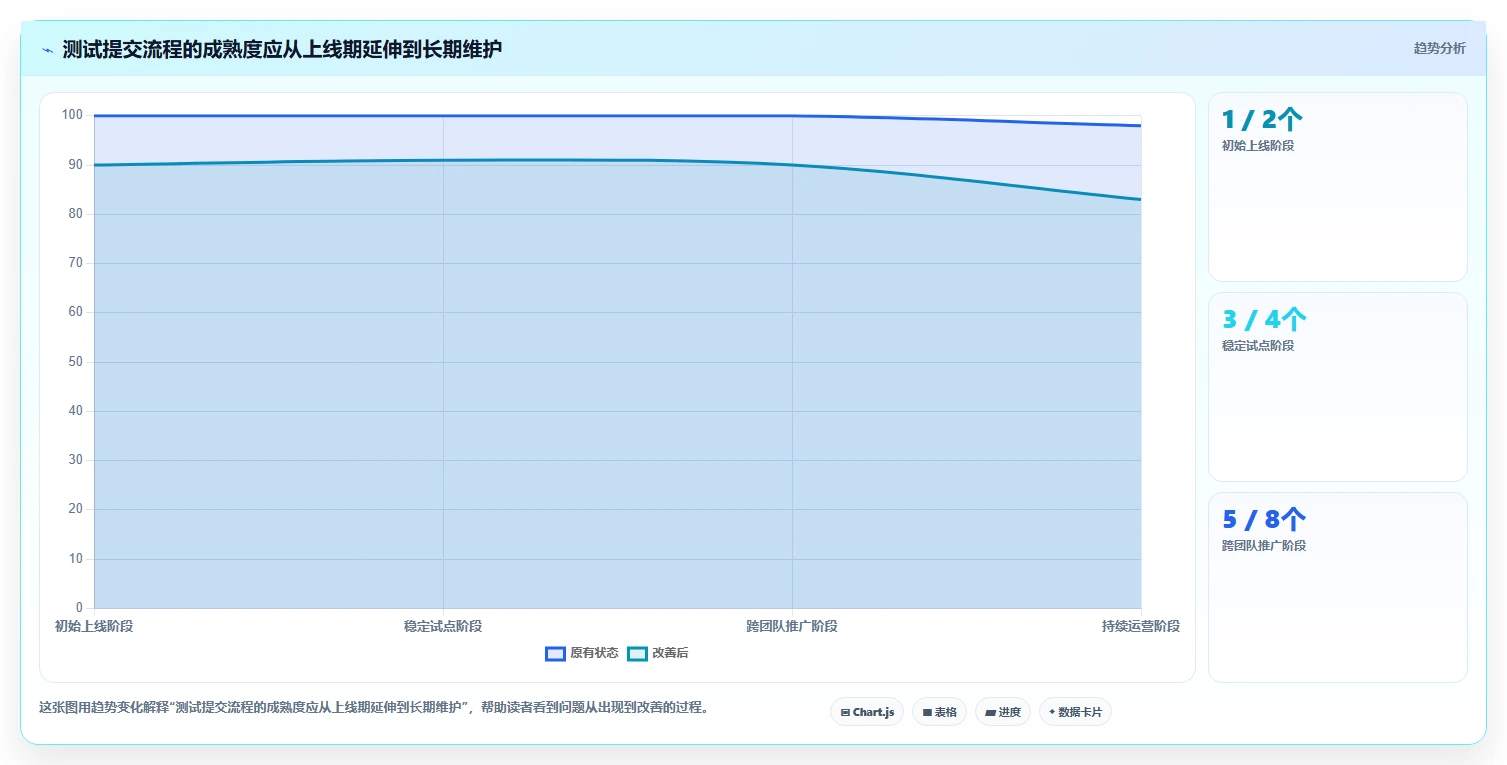
Task: Open the 1 / 2个 初始上线阶段 card
Action: point(1338,187)
